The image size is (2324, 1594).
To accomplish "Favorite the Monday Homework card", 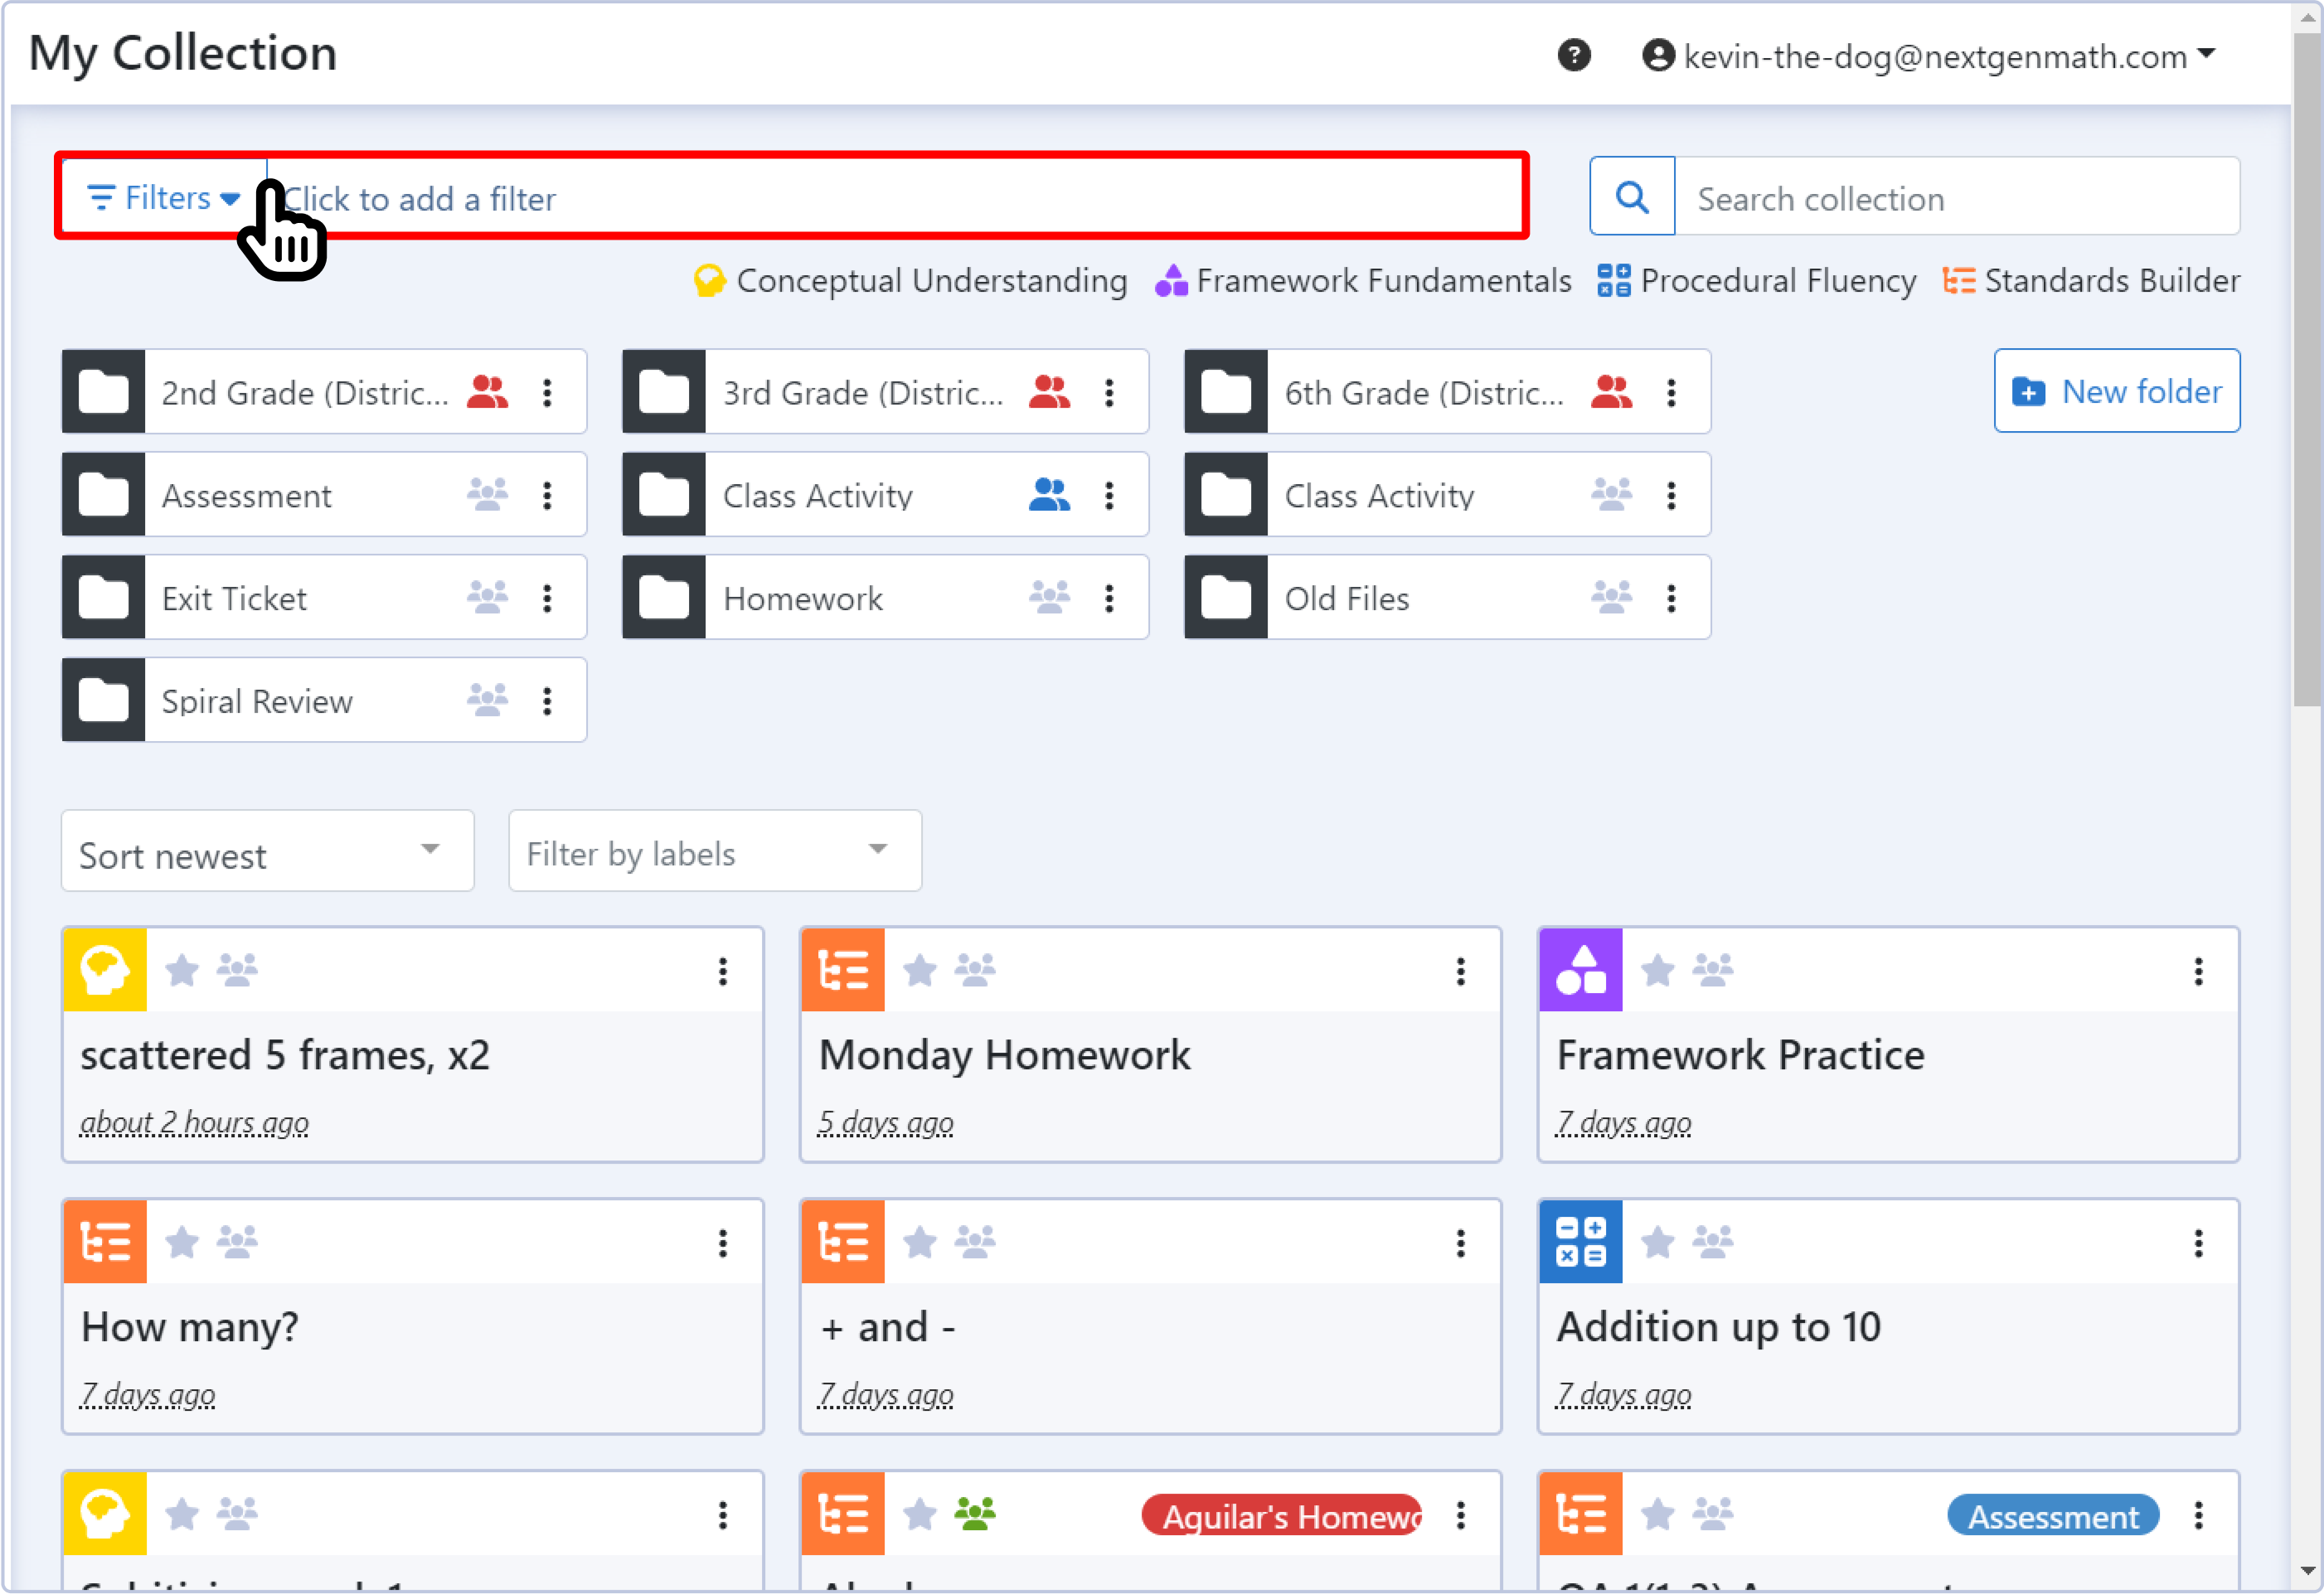I will pyautogui.click(x=920, y=970).
